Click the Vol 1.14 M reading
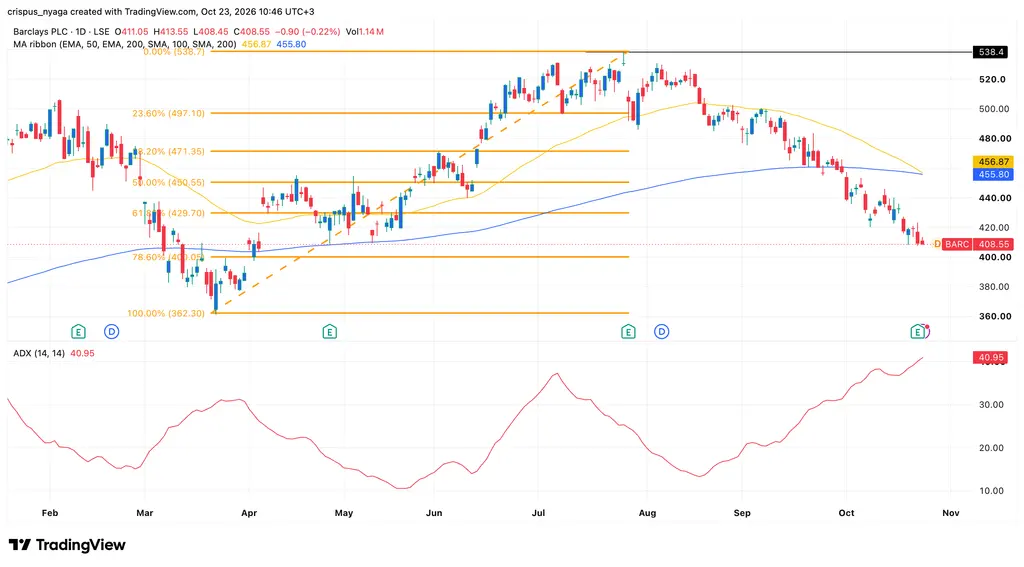Screen dimensions: 1024x567 point(364,31)
